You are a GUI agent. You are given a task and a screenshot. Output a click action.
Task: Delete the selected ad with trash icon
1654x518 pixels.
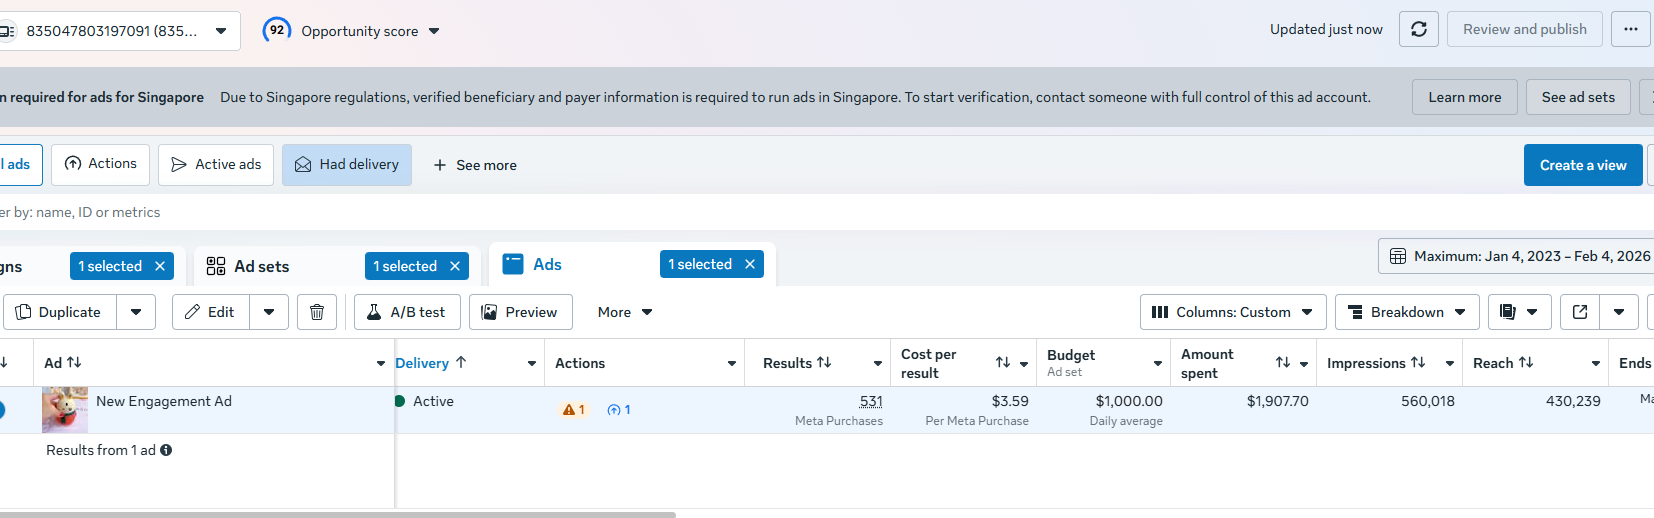317,312
